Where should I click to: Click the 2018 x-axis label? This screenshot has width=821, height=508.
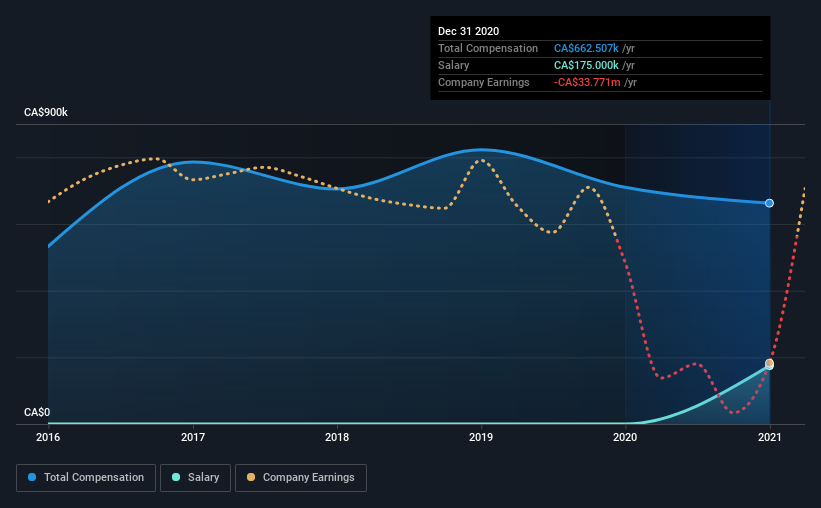point(337,437)
